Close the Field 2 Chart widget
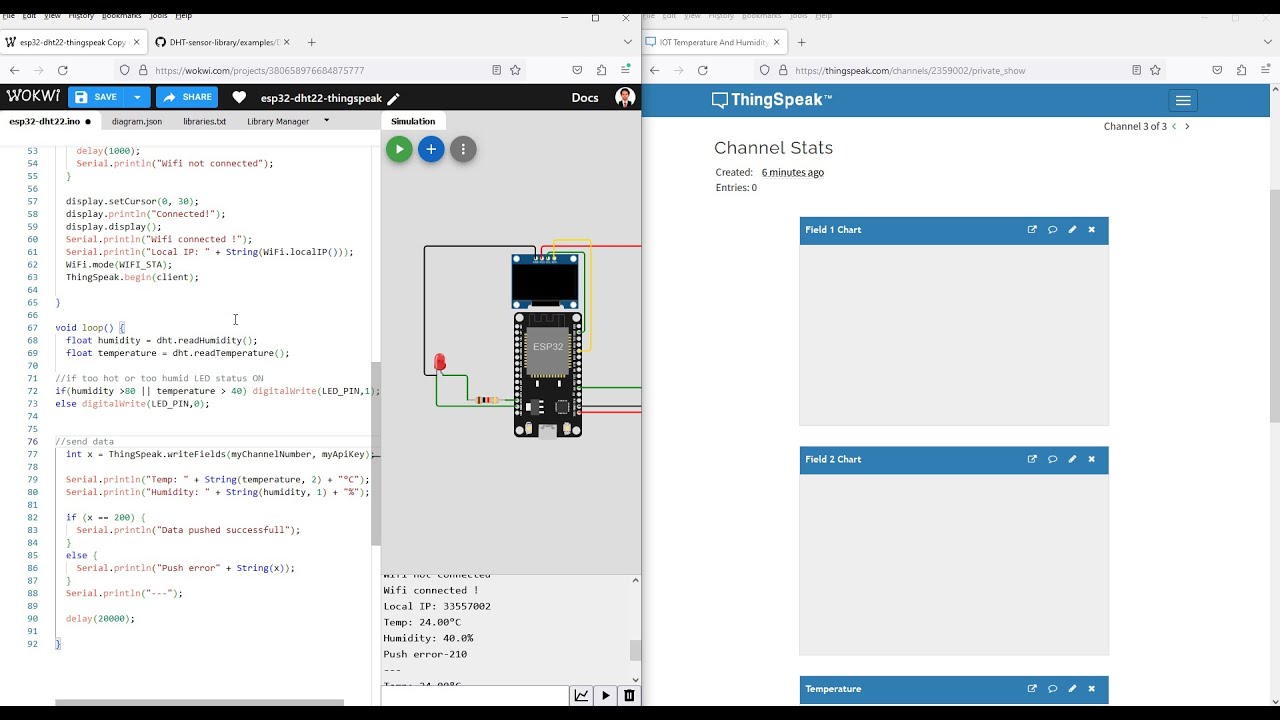The width and height of the screenshot is (1280, 720). 1091,459
